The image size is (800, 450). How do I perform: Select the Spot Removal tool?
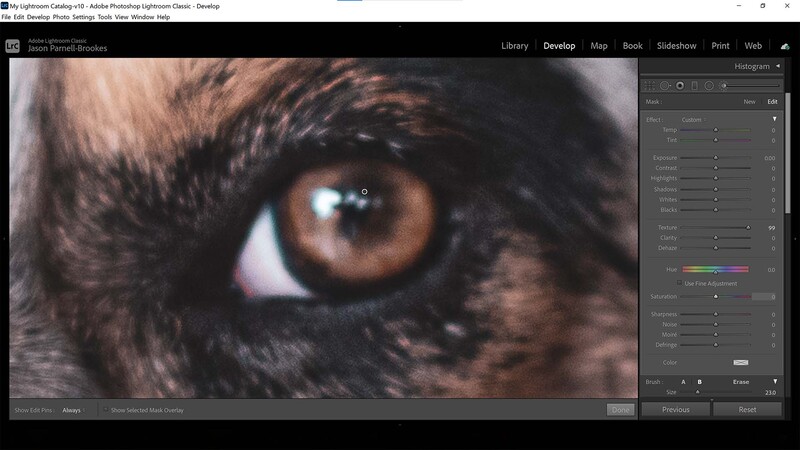[665, 86]
